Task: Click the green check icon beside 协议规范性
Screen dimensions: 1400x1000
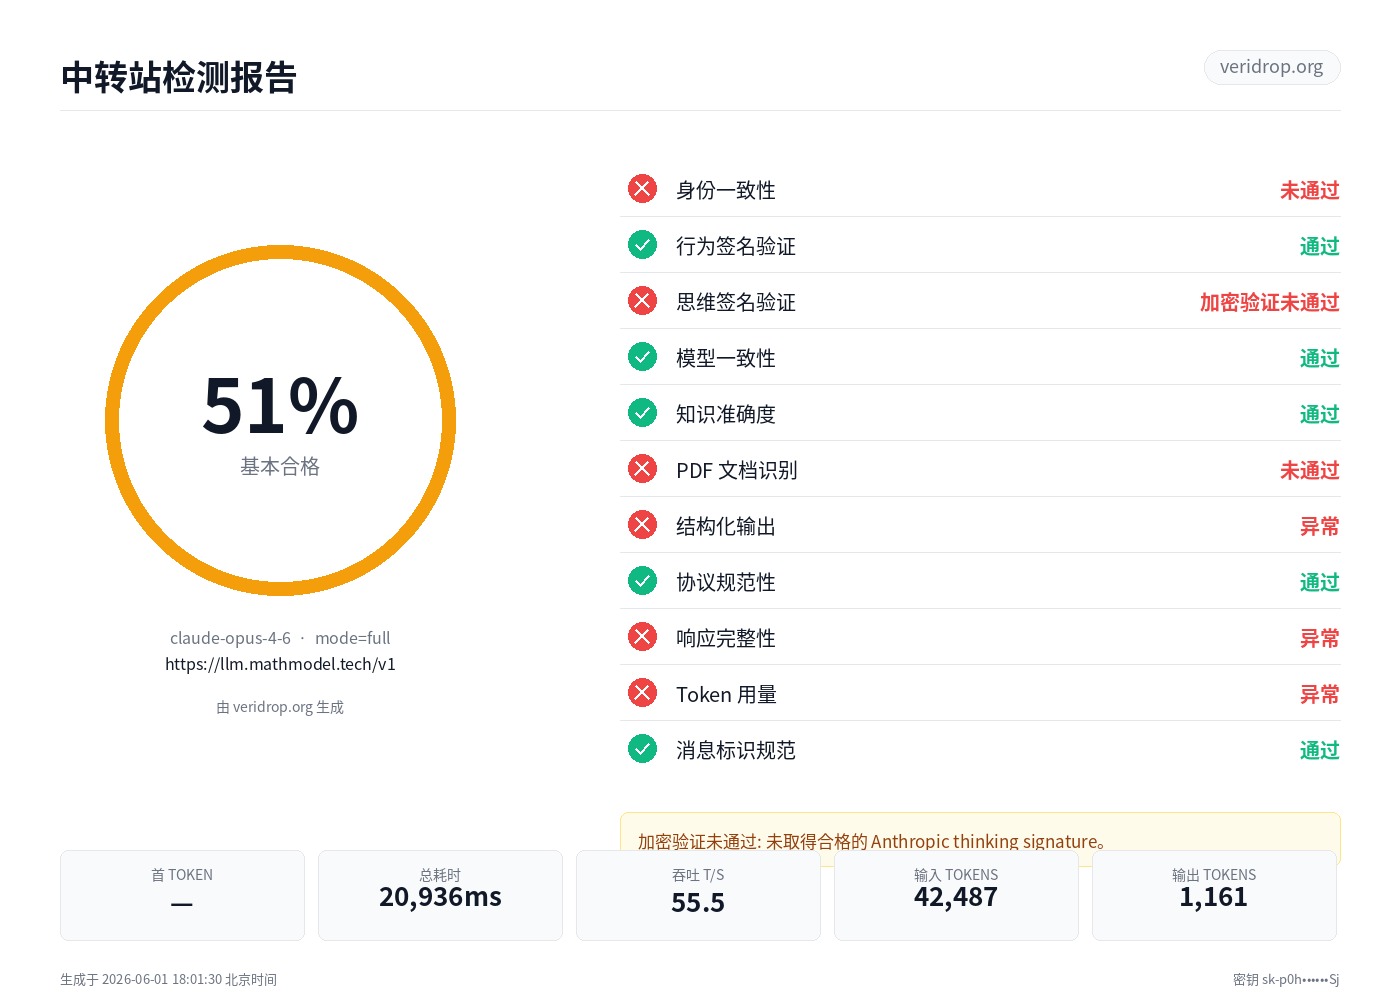Action: point(642,581)
